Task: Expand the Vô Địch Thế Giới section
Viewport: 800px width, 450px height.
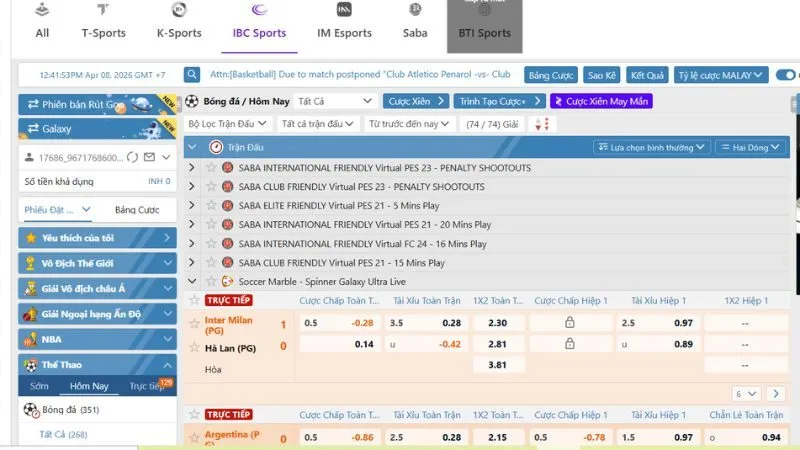Action: click(97, 263)
